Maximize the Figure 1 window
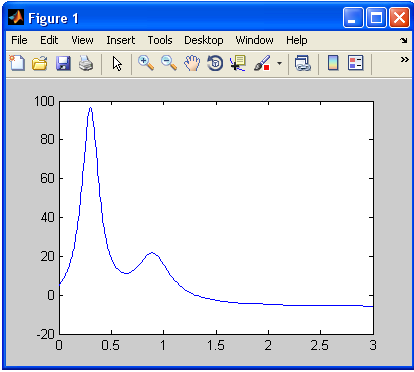The width and height of the screenshot is (414, 372). tap(376, 18)
